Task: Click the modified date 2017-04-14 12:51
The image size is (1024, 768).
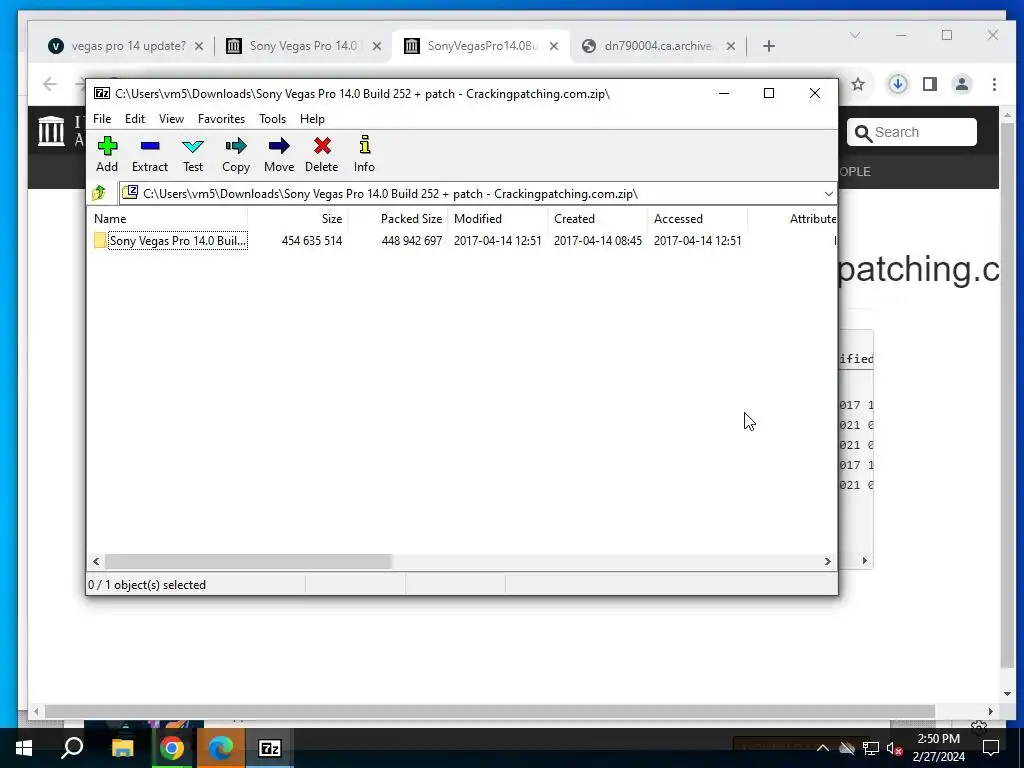Action: (498, 240)
